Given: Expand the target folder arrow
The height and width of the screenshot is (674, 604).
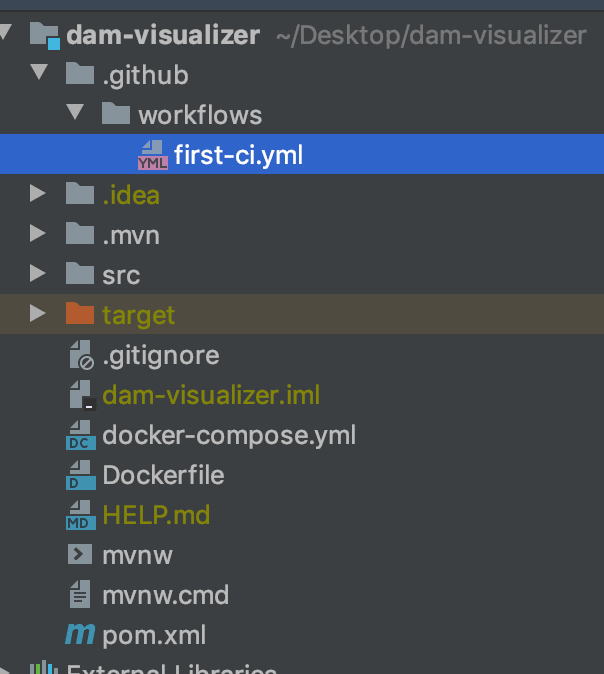Looking at the screenshot, I should pos(38,313).
